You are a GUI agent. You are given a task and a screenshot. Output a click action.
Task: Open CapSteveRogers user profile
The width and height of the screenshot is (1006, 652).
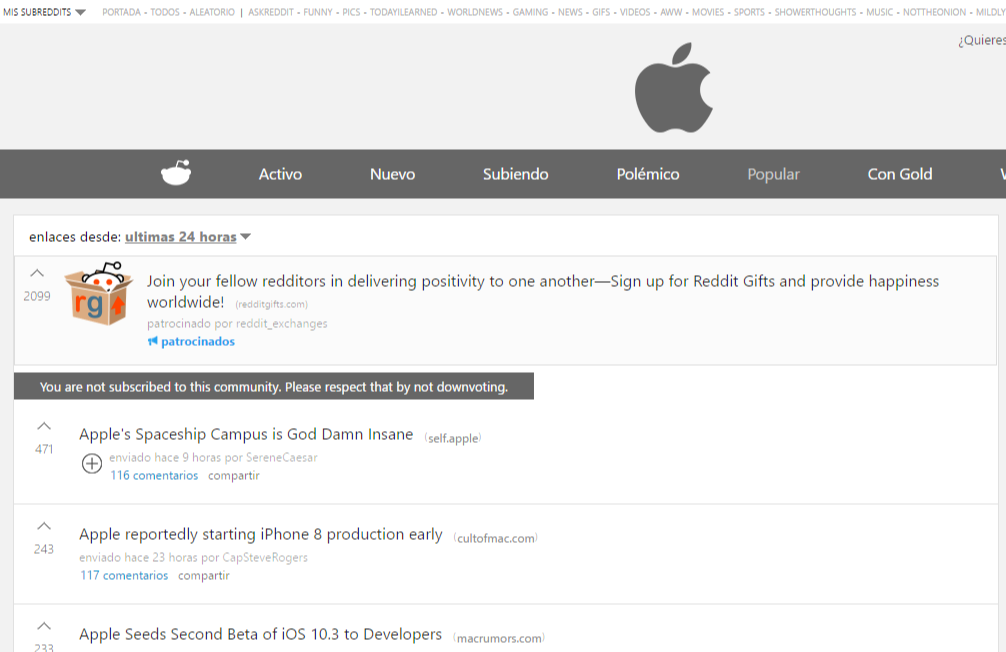tap(265, 558)
